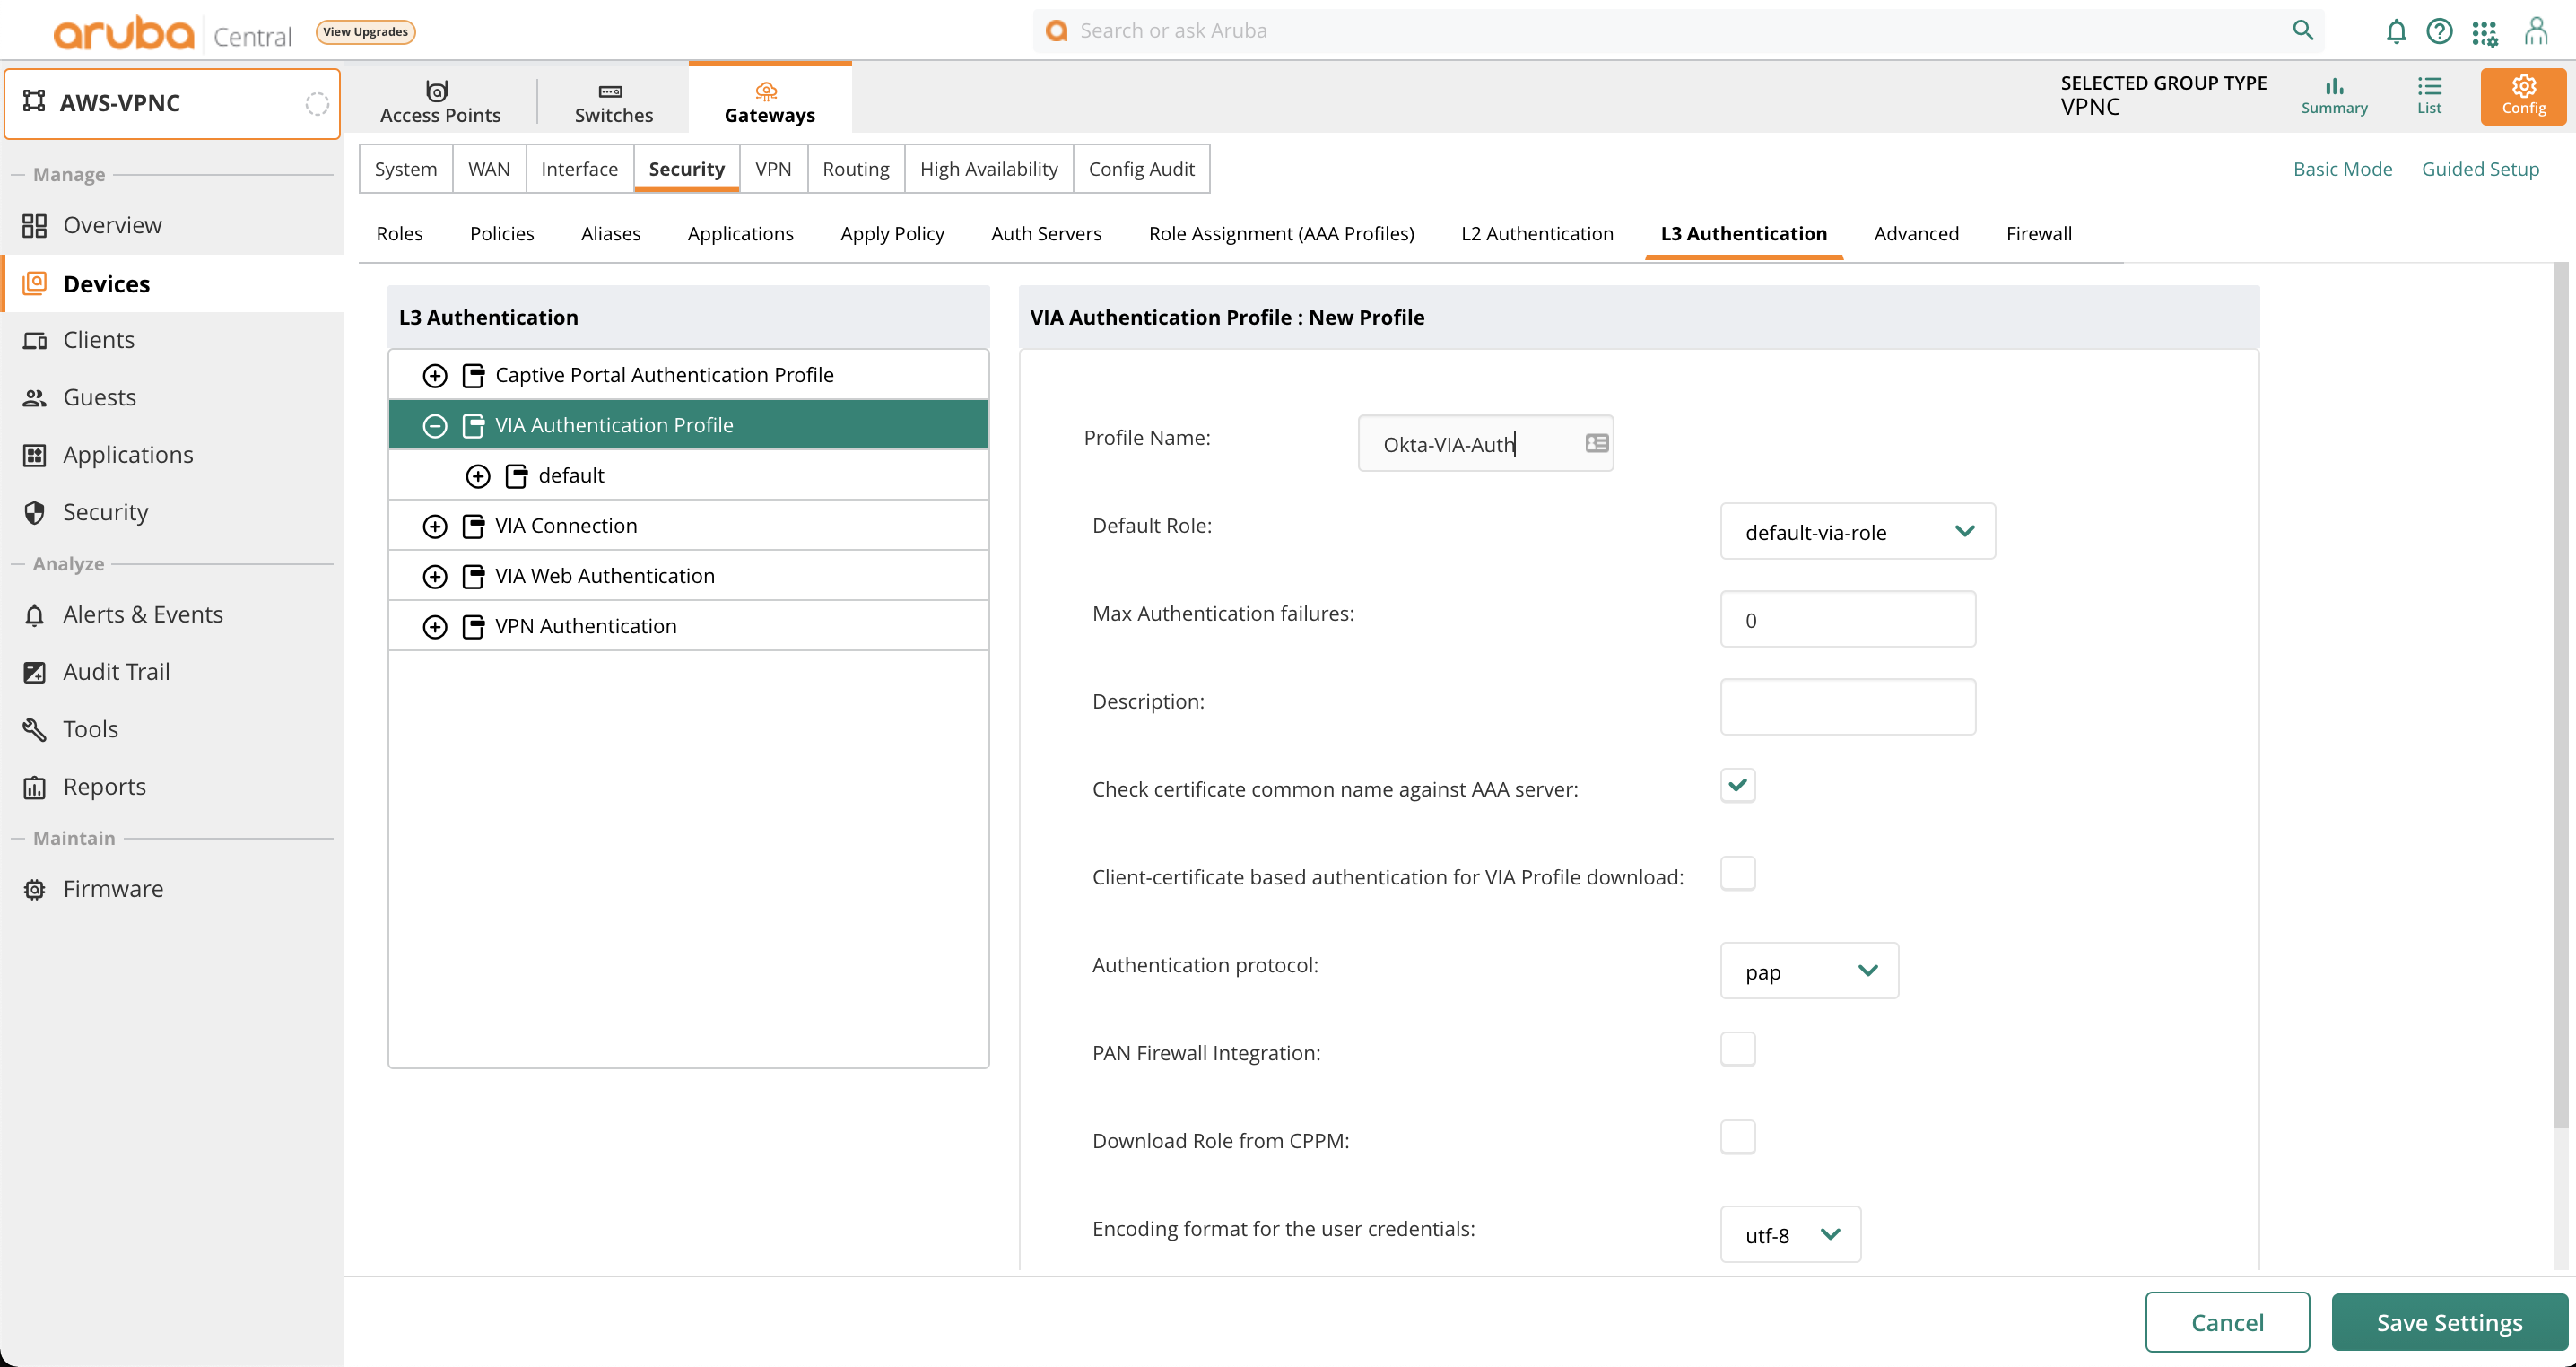Open the apps grid menu

2485,31
